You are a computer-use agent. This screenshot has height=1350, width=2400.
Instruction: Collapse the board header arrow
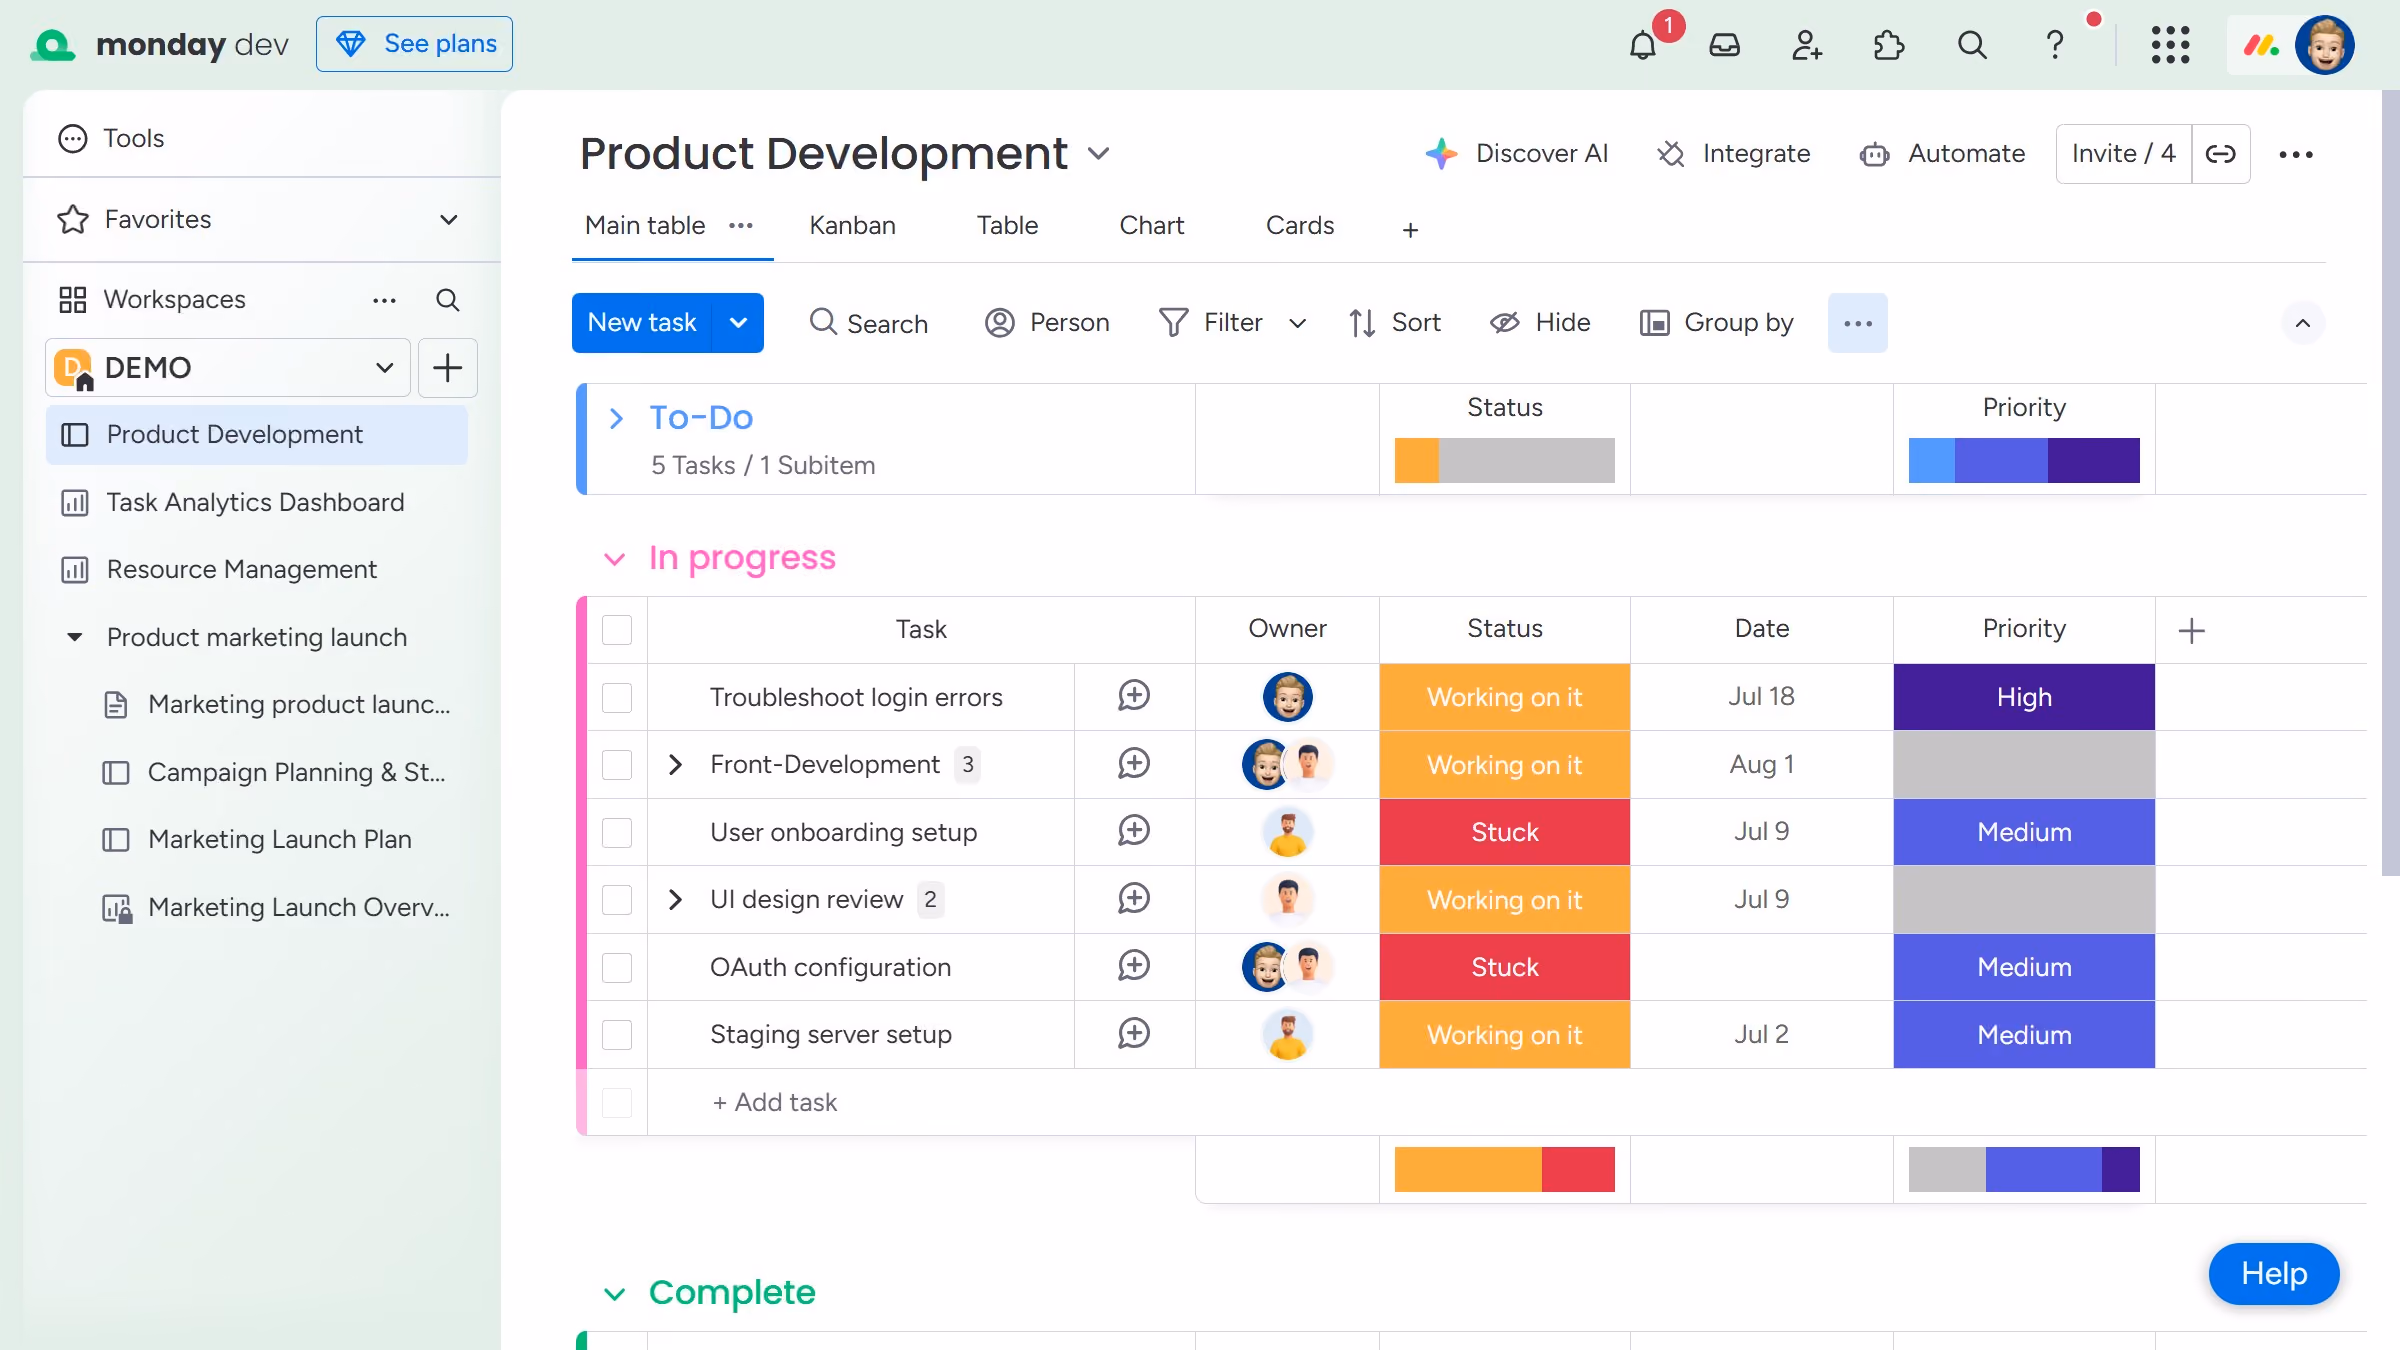2303,323
